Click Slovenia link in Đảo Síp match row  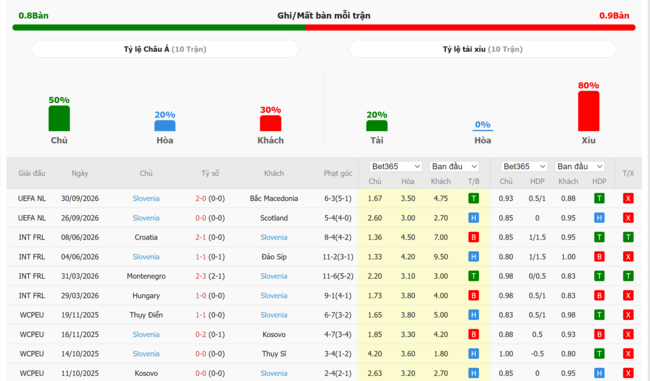tap(146, 257)
